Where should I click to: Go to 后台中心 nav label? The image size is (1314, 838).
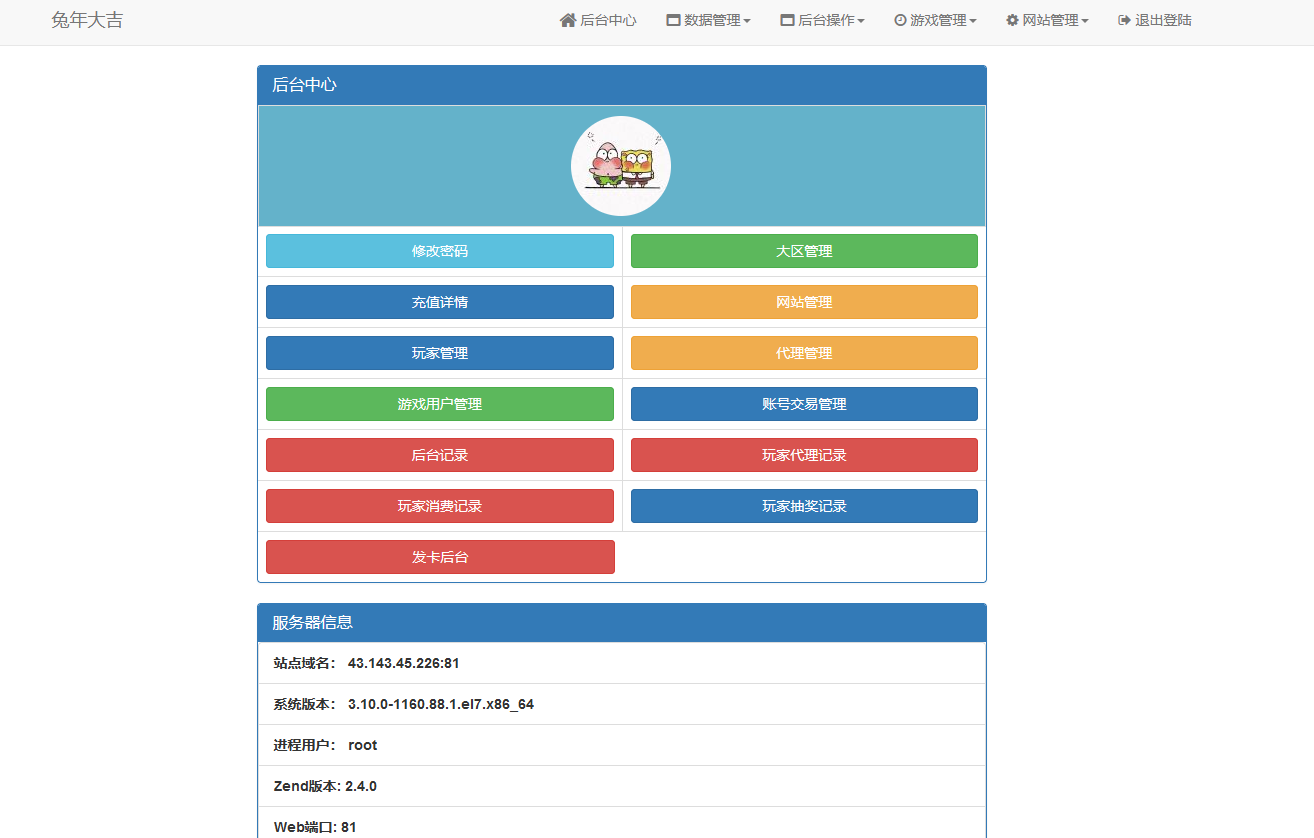click(x=608, y=20)
